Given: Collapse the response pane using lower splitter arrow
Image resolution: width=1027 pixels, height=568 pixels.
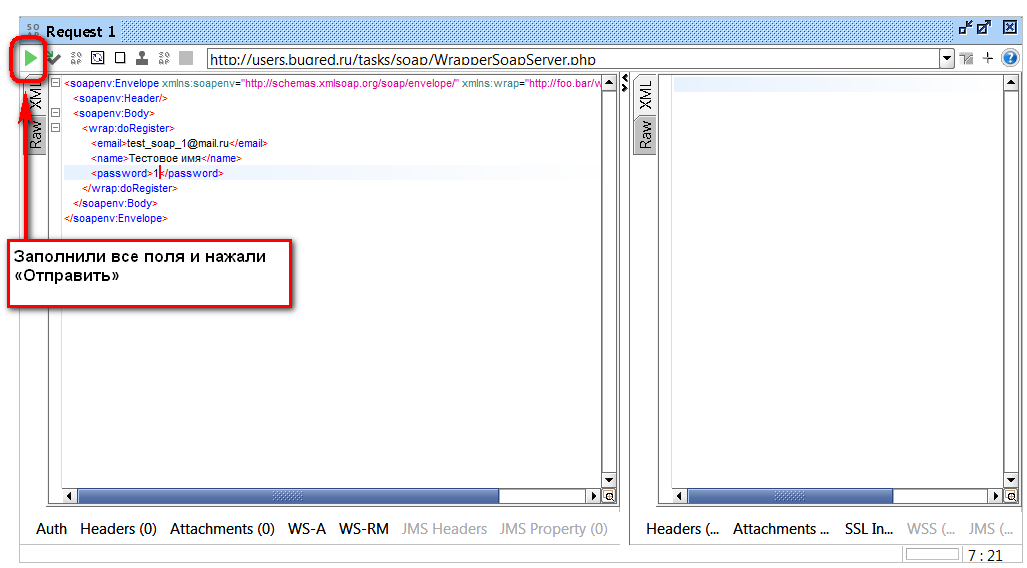Looking at the screenshot, I should 624,86.
